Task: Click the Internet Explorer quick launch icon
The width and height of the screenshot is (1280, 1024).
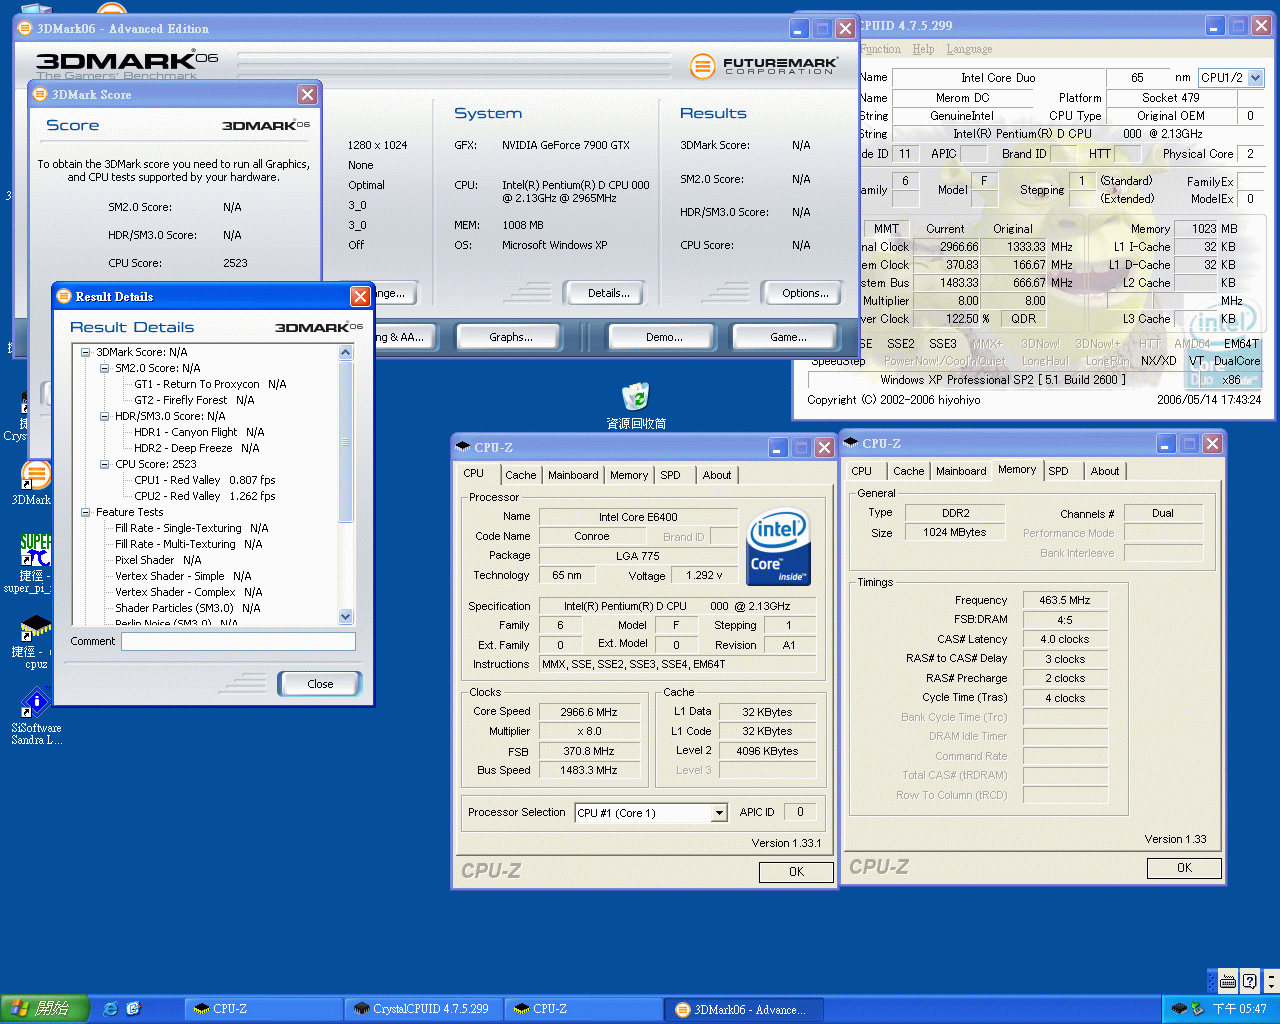Action: click(x=111, y=1009)
